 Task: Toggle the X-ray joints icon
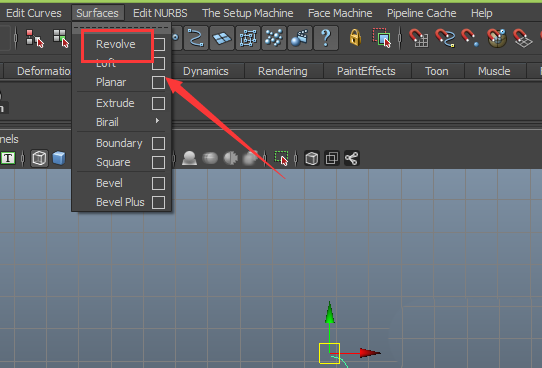(352, 159)
